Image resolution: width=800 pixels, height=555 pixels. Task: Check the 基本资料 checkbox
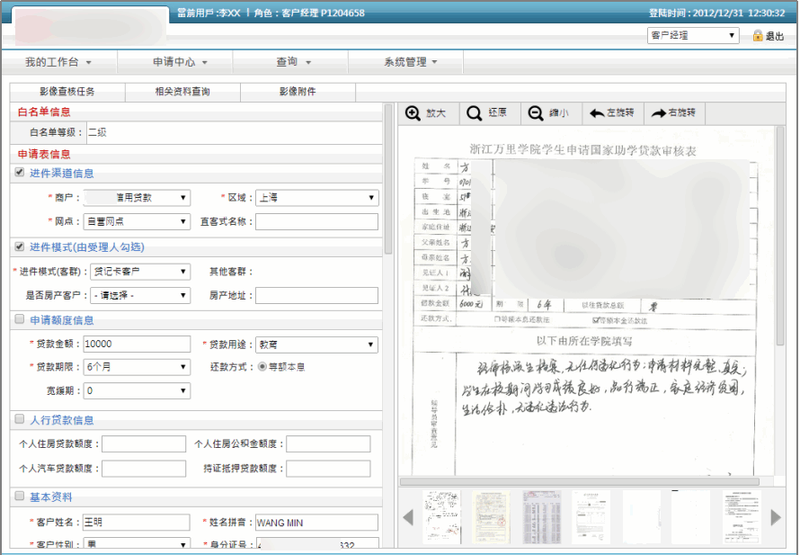(x=19, y=495)
